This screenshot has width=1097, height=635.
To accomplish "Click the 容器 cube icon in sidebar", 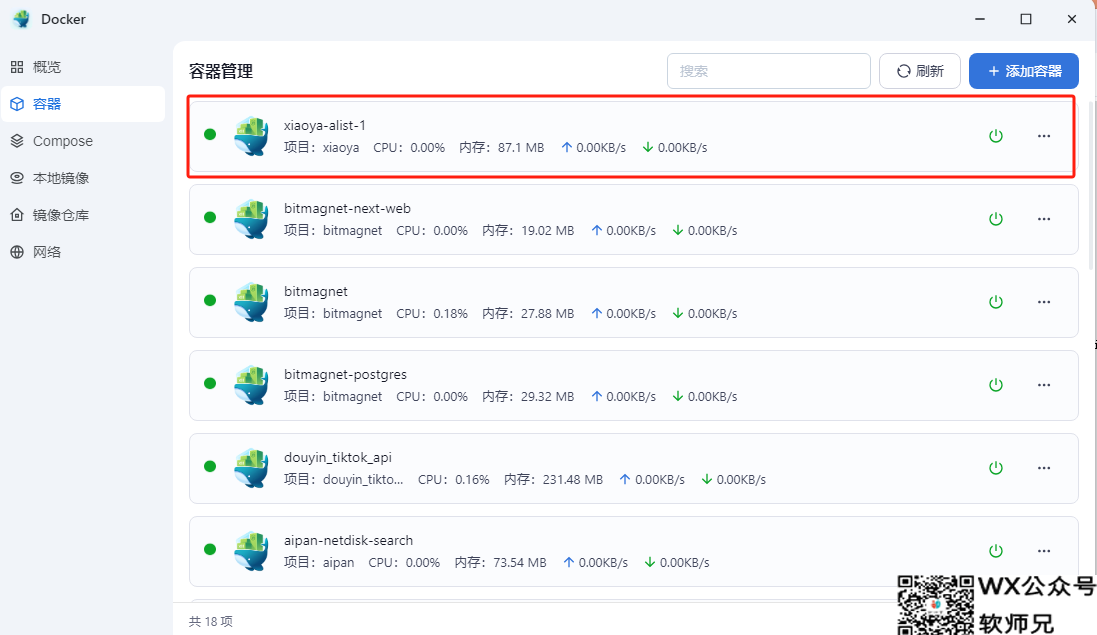I will click(17, 104).
